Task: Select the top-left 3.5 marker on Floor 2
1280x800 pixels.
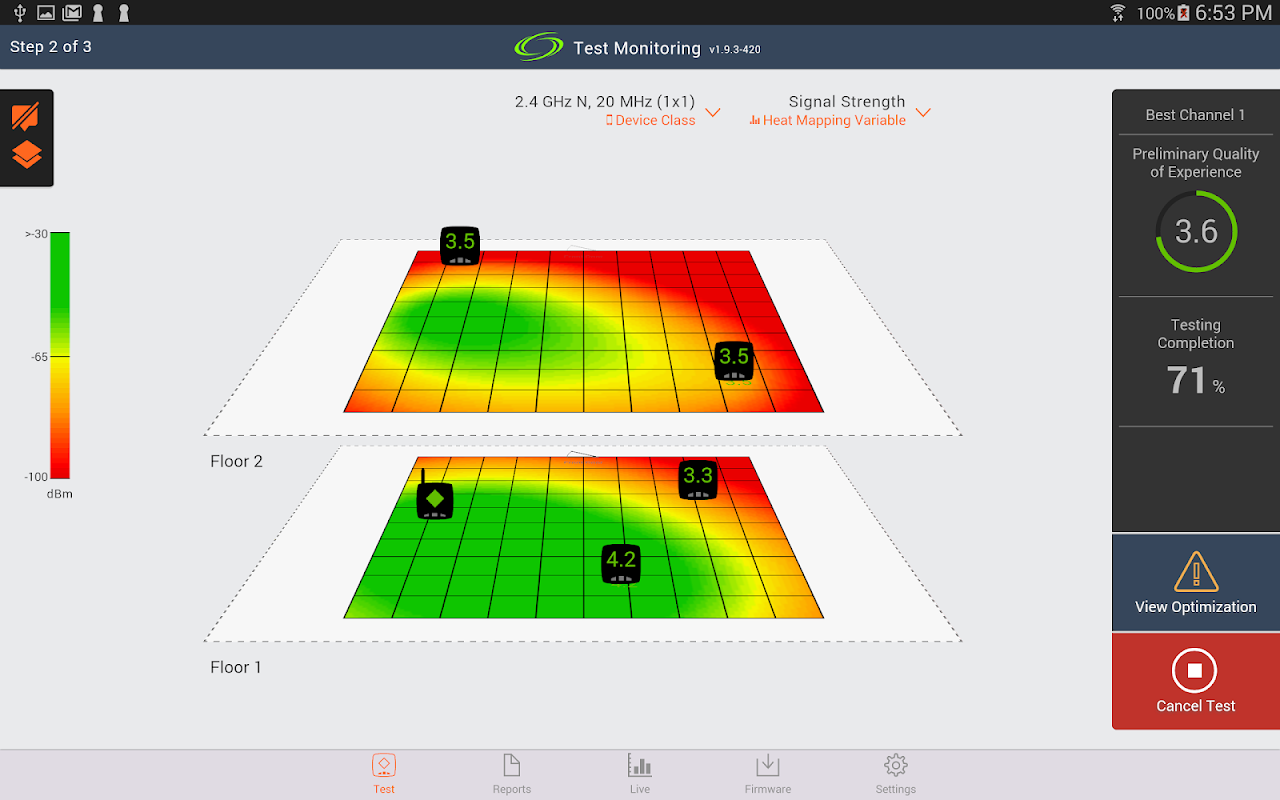Action: [x=460, y=245]
